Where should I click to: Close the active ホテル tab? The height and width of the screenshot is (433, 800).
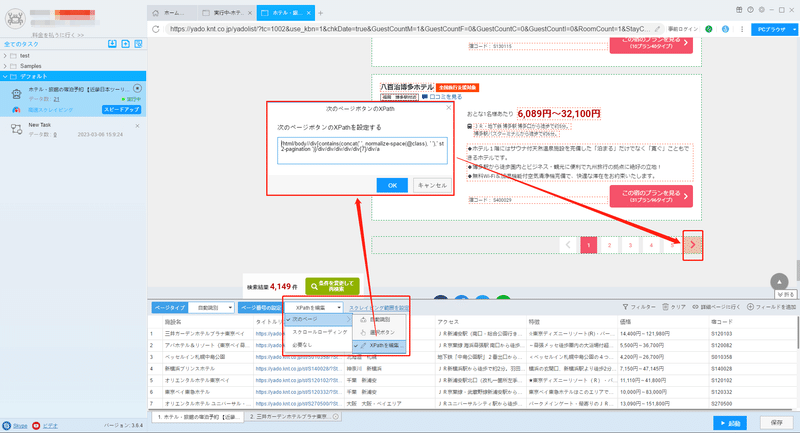[309, 13]
